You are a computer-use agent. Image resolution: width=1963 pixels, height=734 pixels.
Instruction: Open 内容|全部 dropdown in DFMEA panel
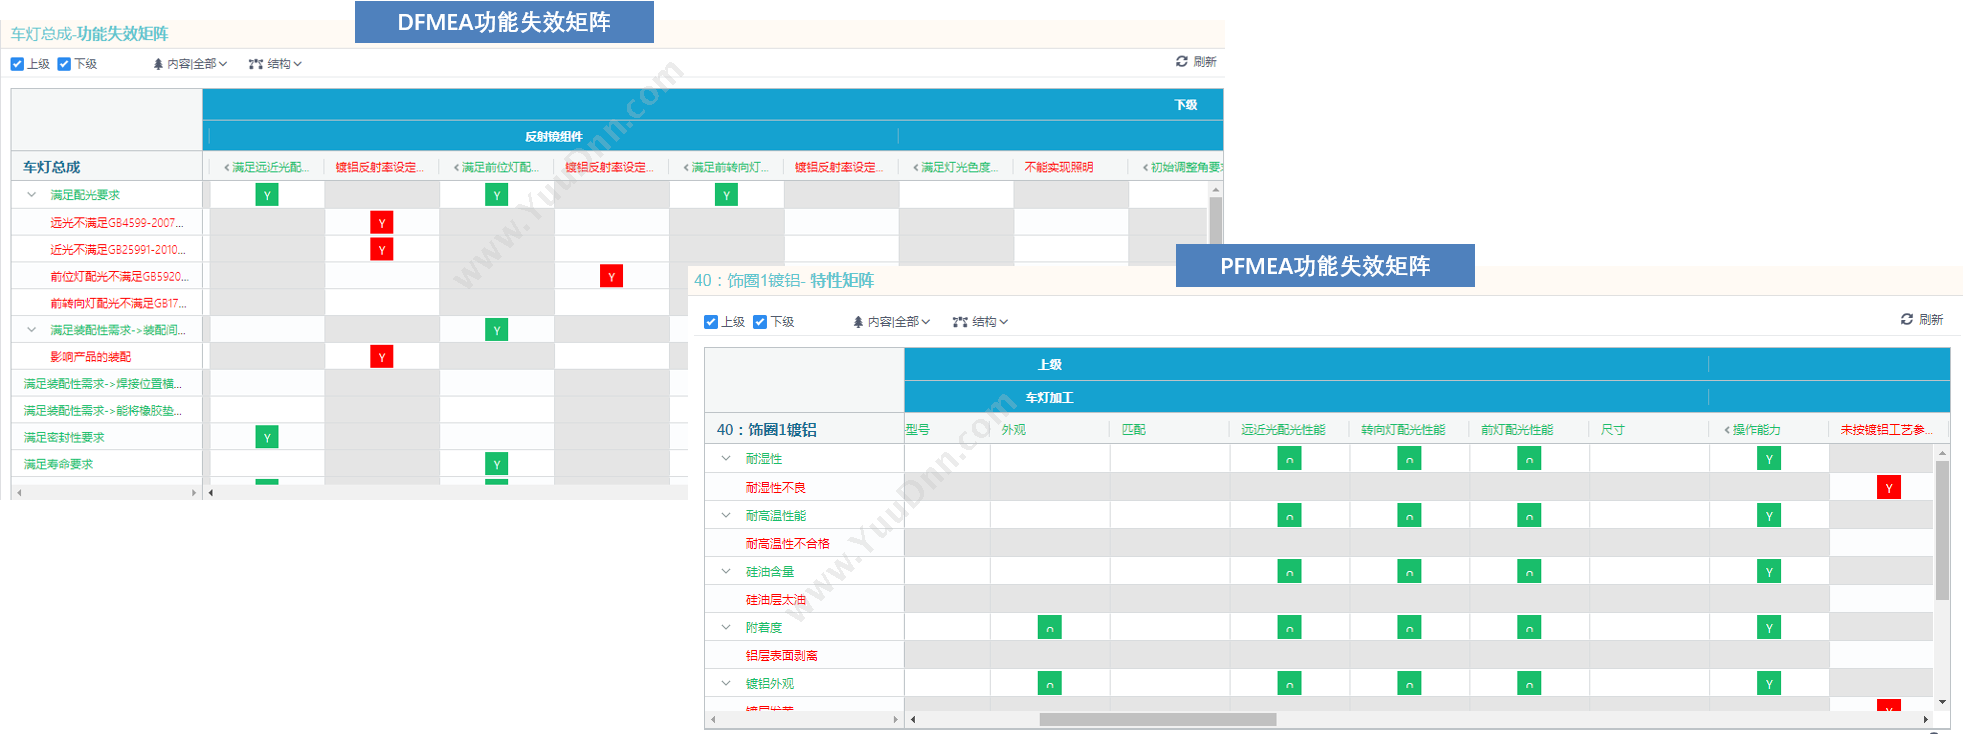point(191,64)
